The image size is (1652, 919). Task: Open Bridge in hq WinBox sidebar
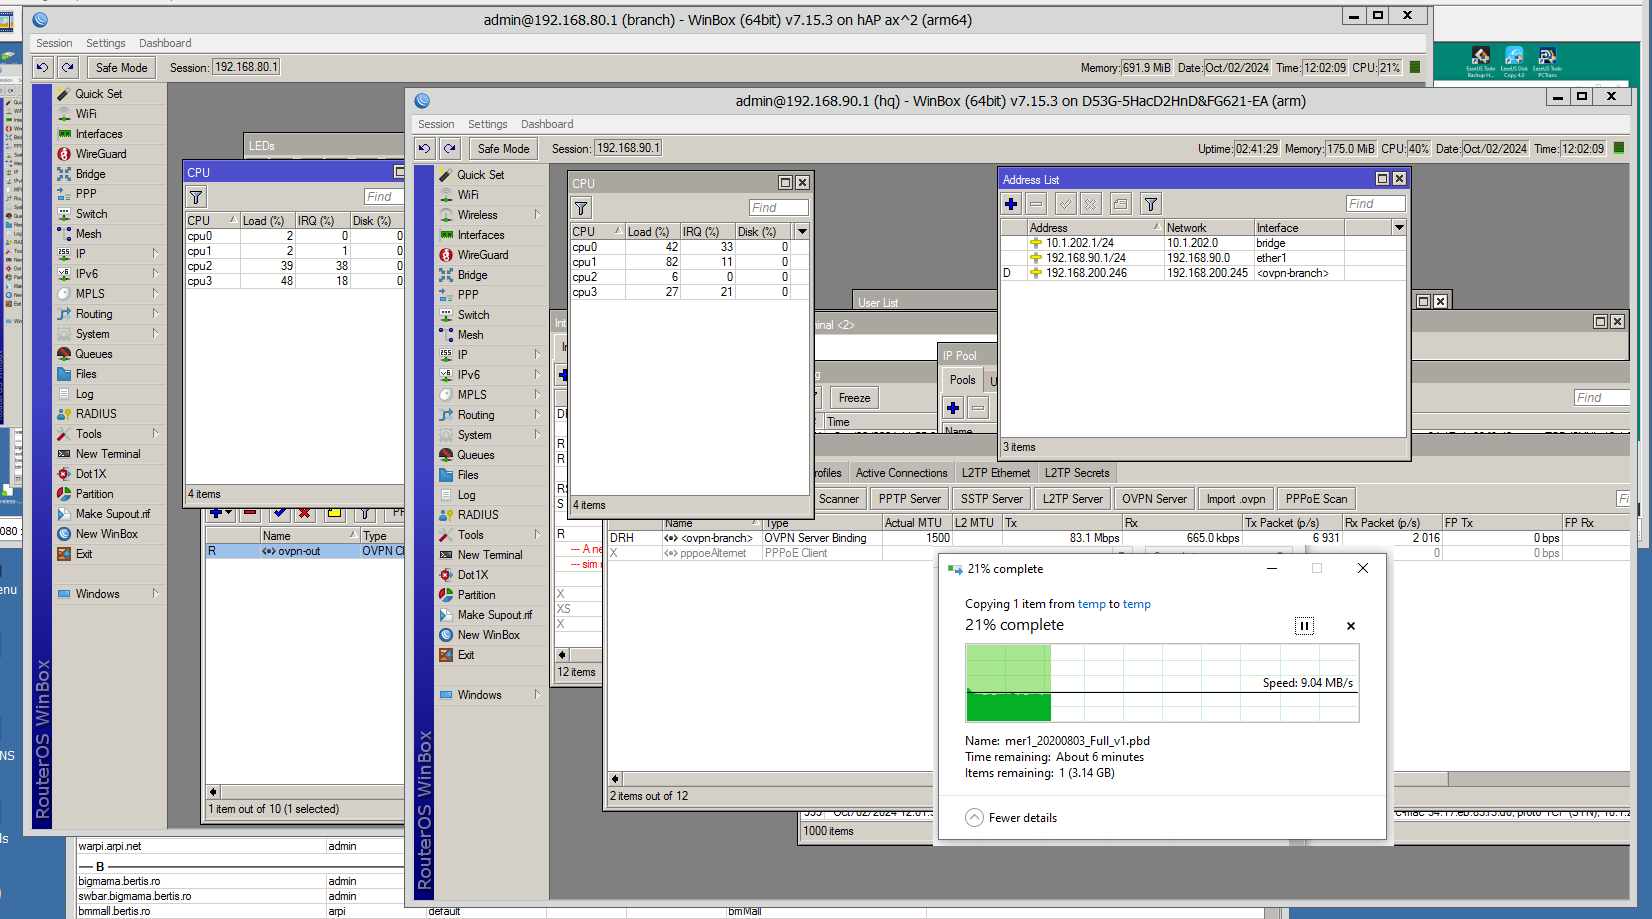pos(472,275)
